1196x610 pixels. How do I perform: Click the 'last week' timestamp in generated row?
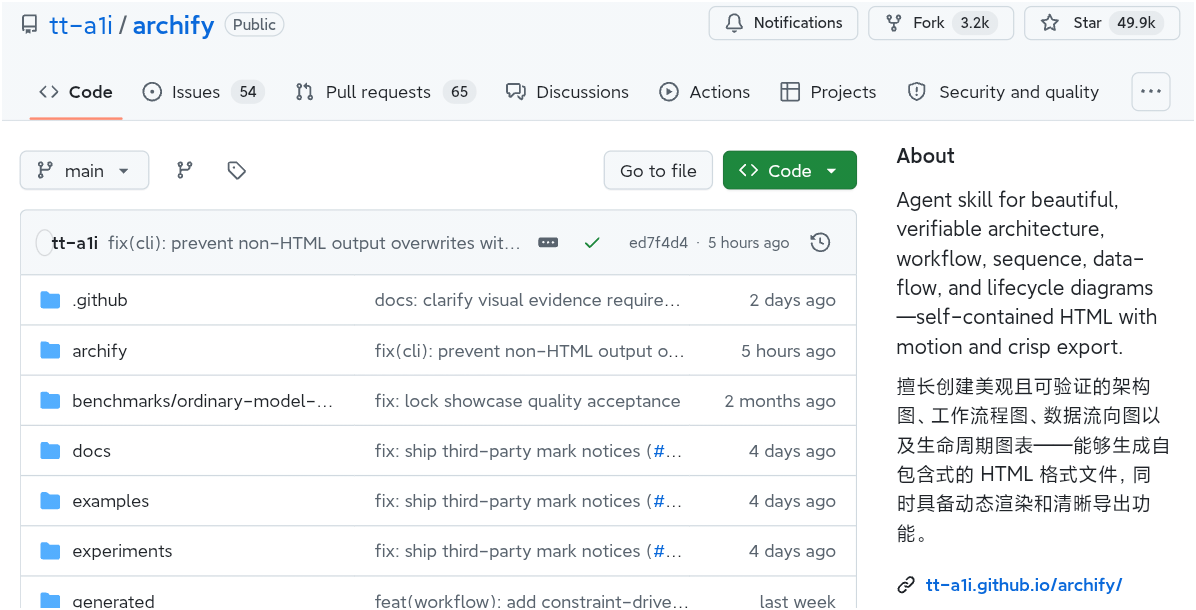pyautogui.click(x=797, y=601)
